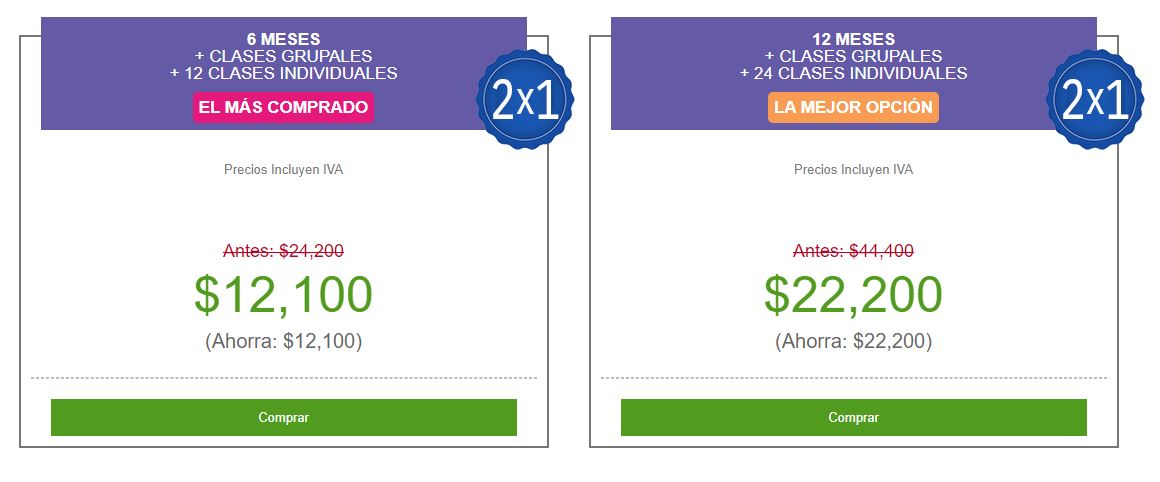Click 'Precios Incluyen IVA' in left card

[x=283, y=169]
